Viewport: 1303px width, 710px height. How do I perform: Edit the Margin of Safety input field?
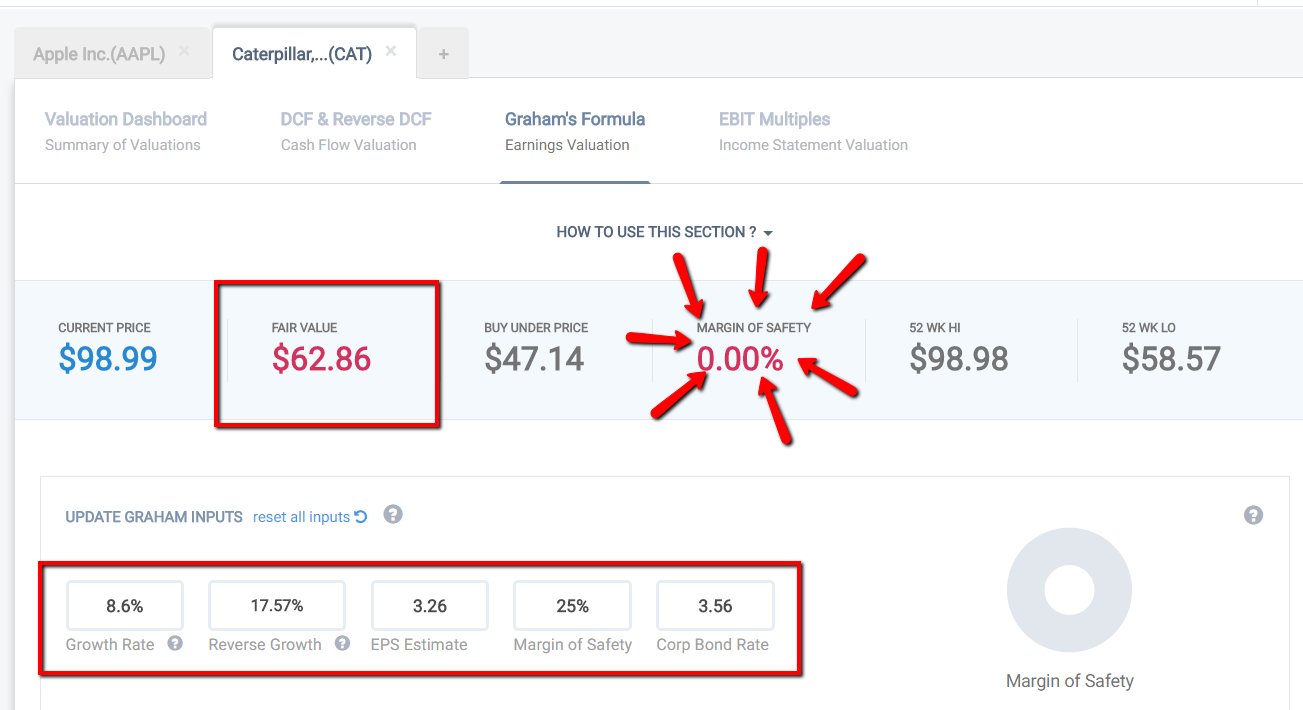pyautogui.click(x=573, y=606)
